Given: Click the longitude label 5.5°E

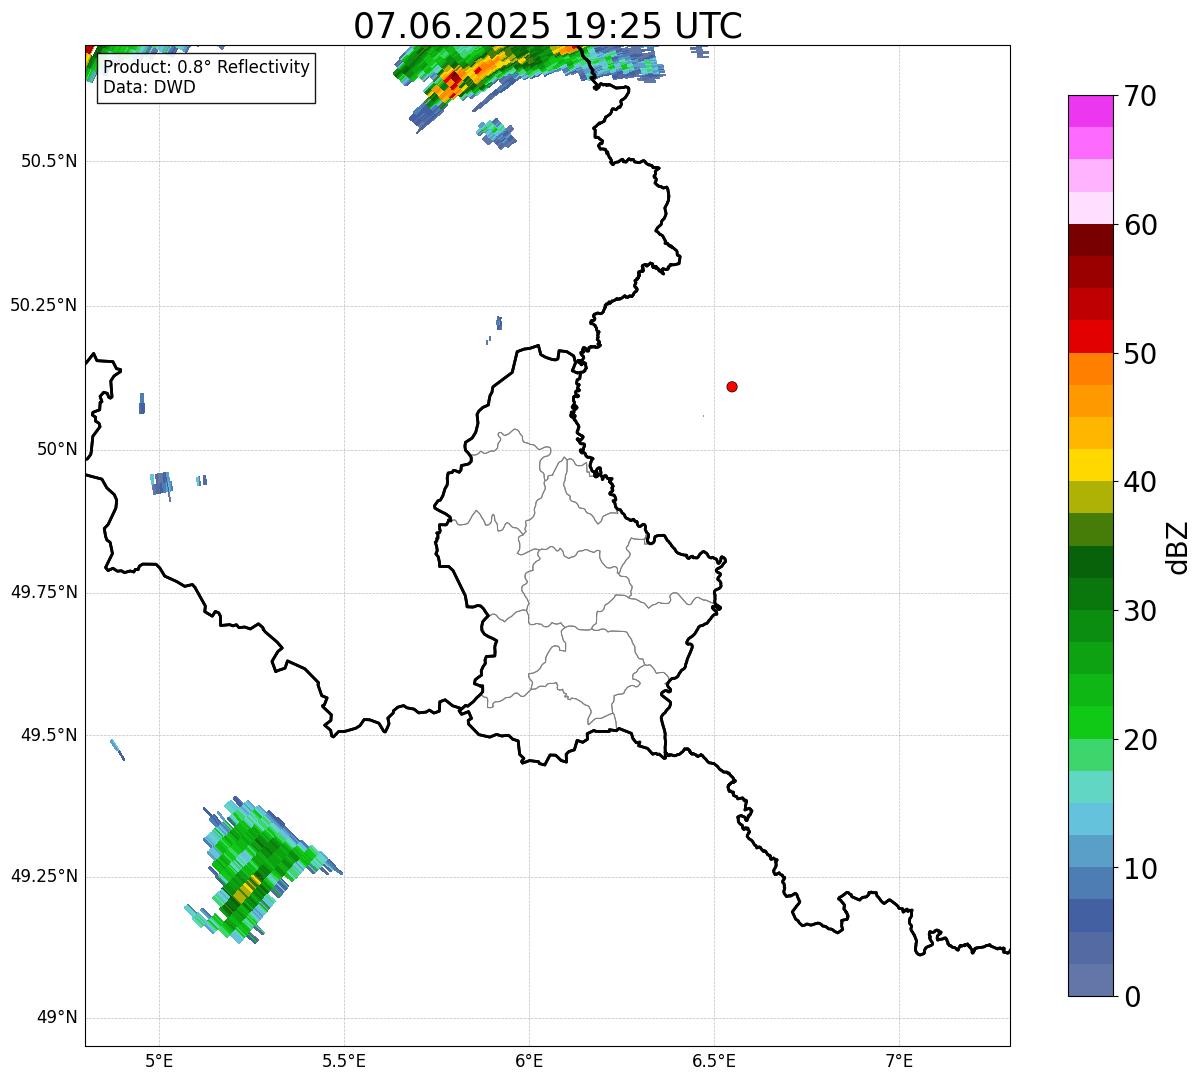Looking at the screenshot, I should (x=344, y=1060).
